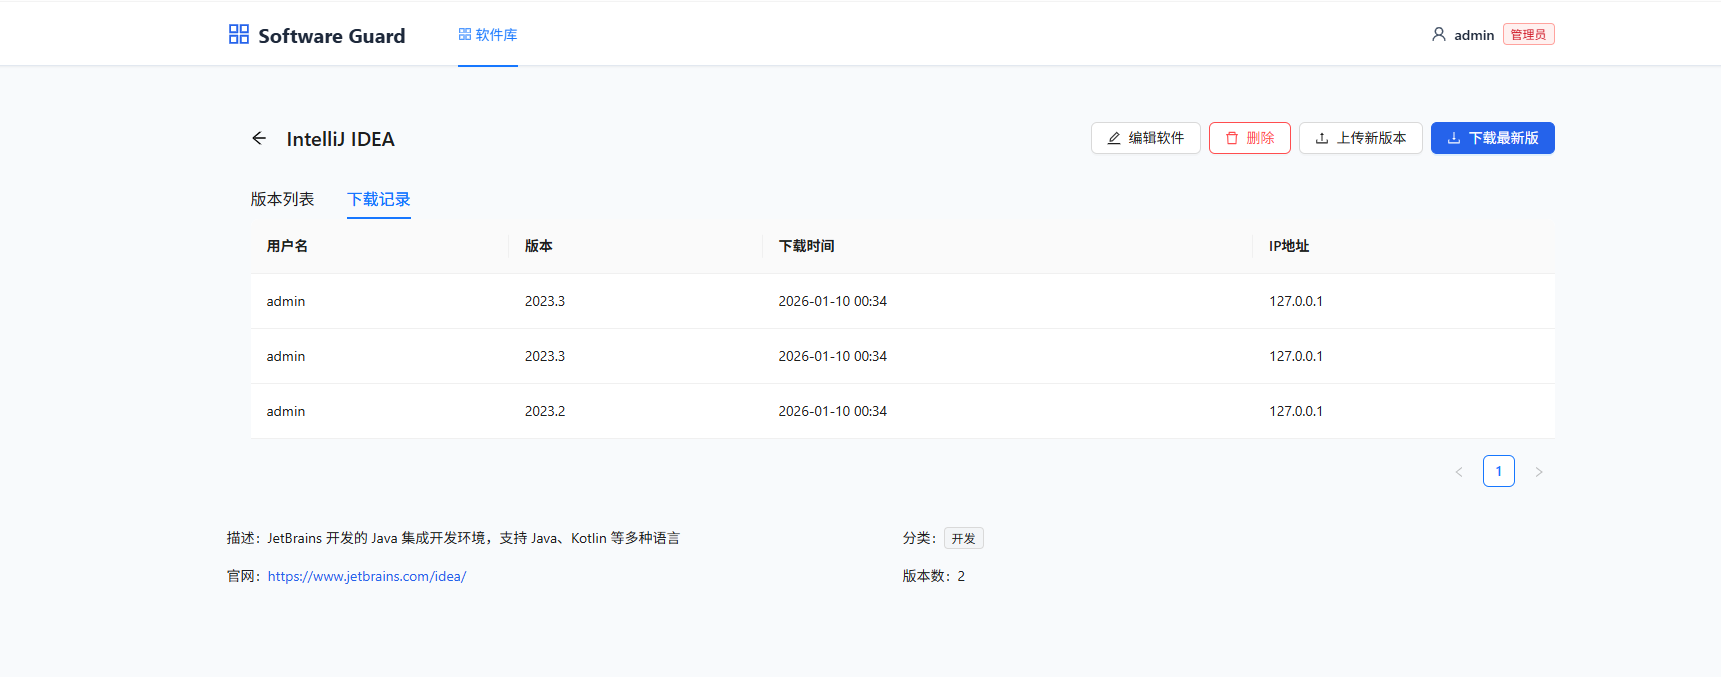The image size is (1721, 677).
Task: Click the red 删除 button
Action: 1250,138
